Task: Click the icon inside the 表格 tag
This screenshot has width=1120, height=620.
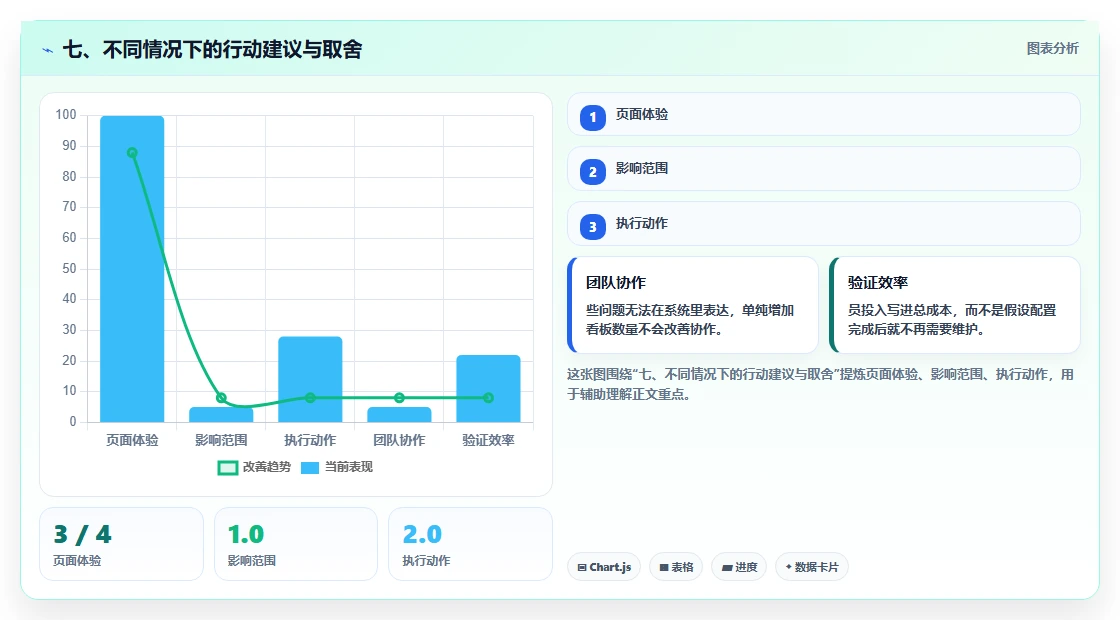Action: 664,567
